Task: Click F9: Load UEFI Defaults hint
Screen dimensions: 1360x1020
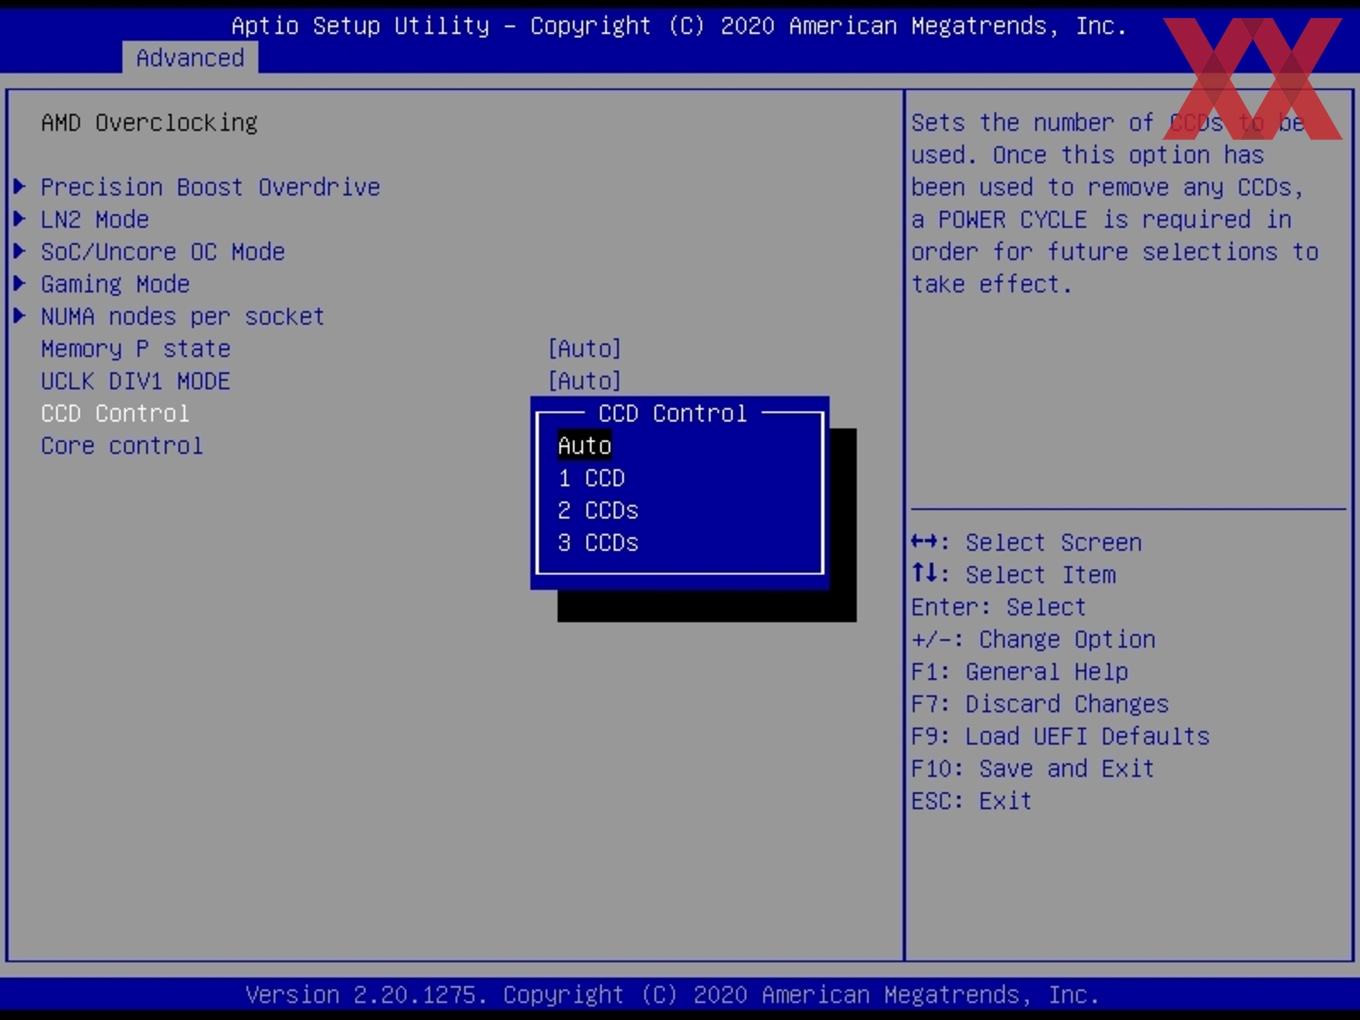Action: coord(1060,736)
